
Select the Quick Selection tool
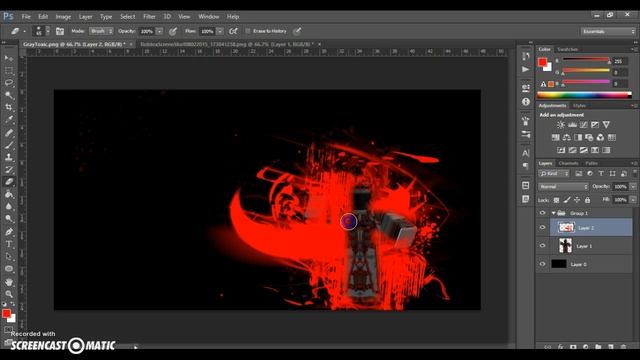tap(9, 96)
